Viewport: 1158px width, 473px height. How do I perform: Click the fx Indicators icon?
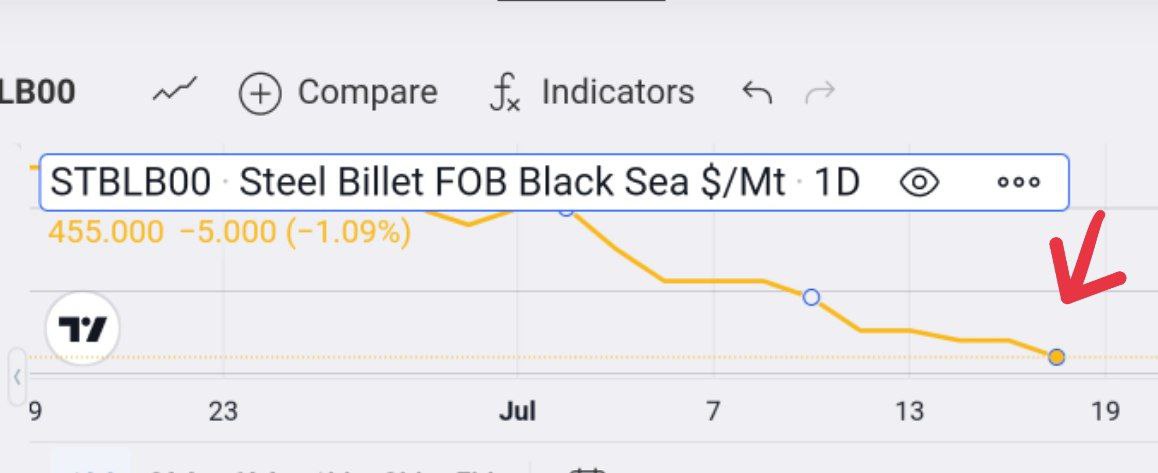(x=505, y=94)
